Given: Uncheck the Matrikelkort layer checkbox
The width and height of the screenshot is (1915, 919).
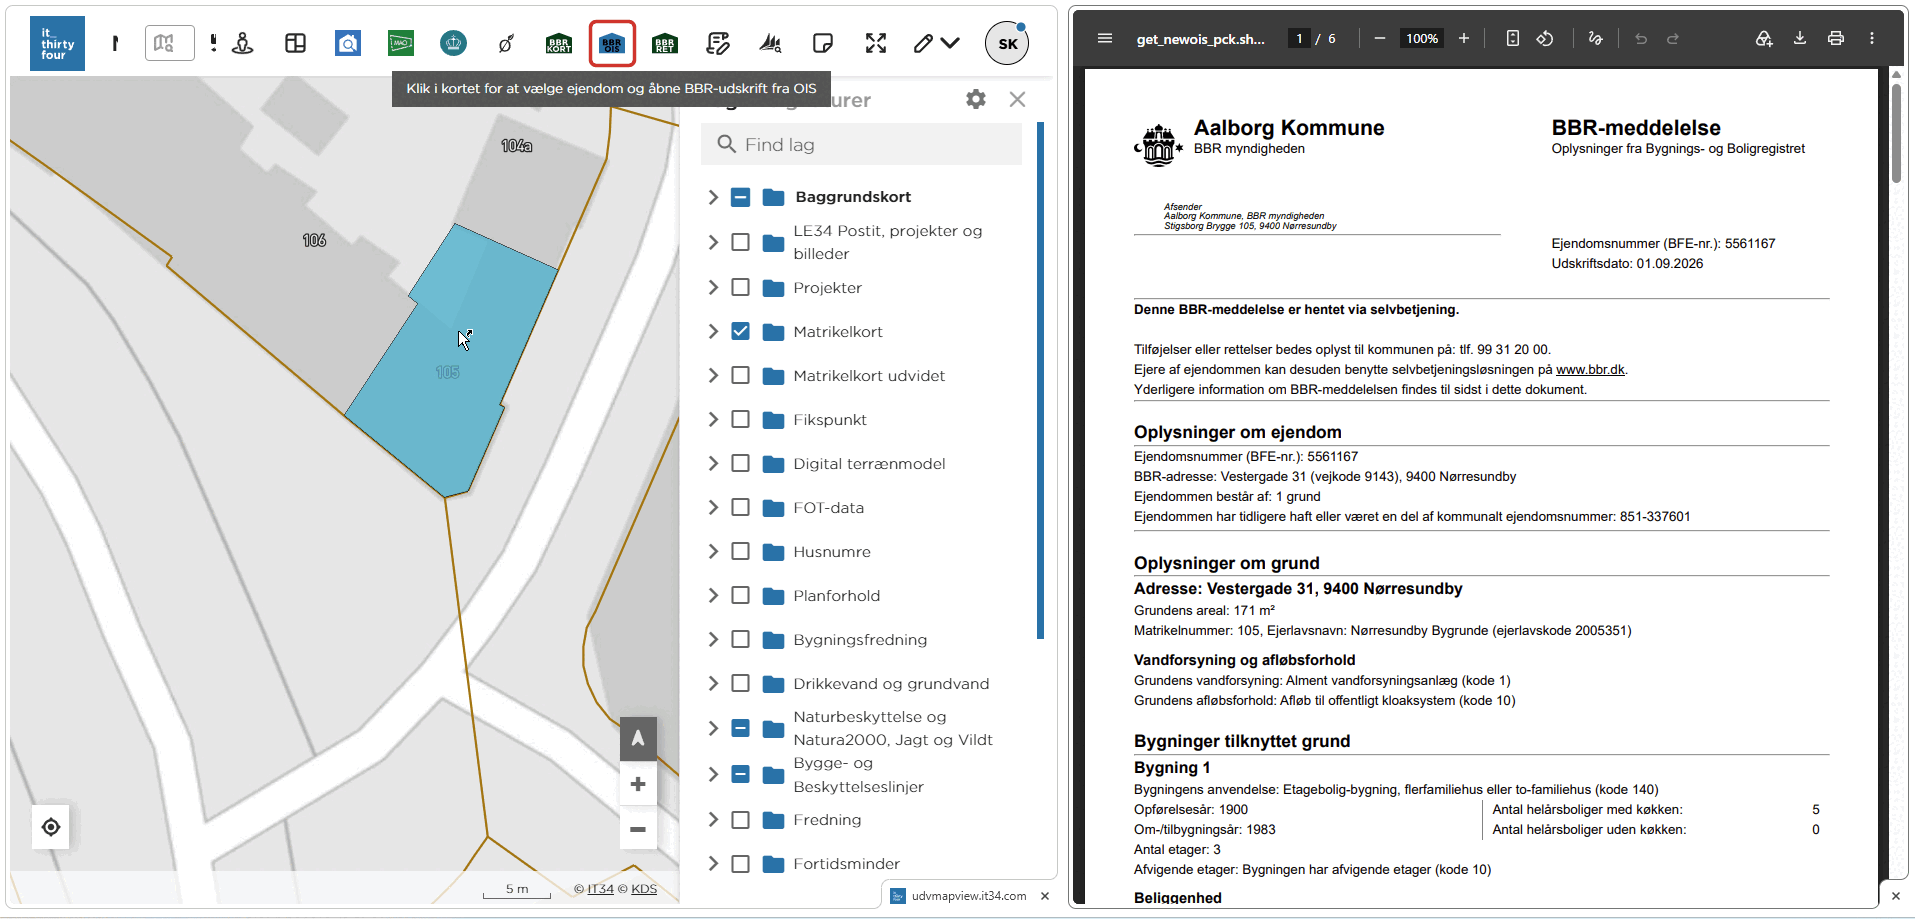Looking at the screenshot, I should (740, 331).
